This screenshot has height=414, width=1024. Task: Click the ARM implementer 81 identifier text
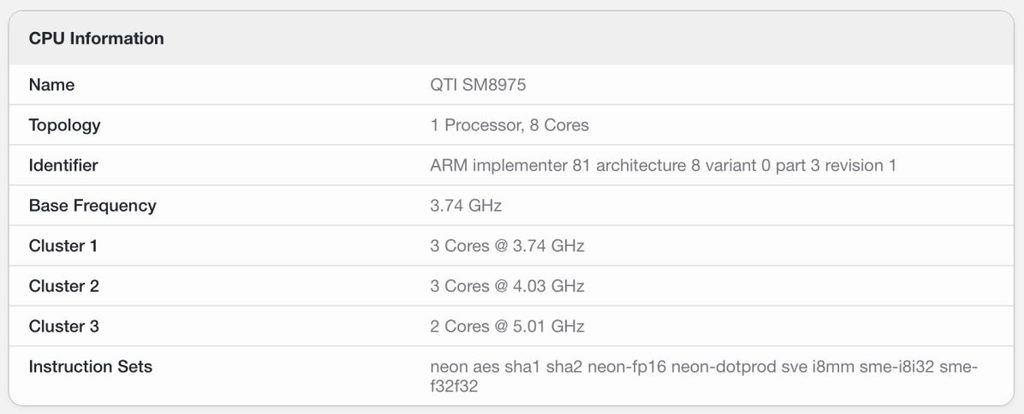coord(663,165)
